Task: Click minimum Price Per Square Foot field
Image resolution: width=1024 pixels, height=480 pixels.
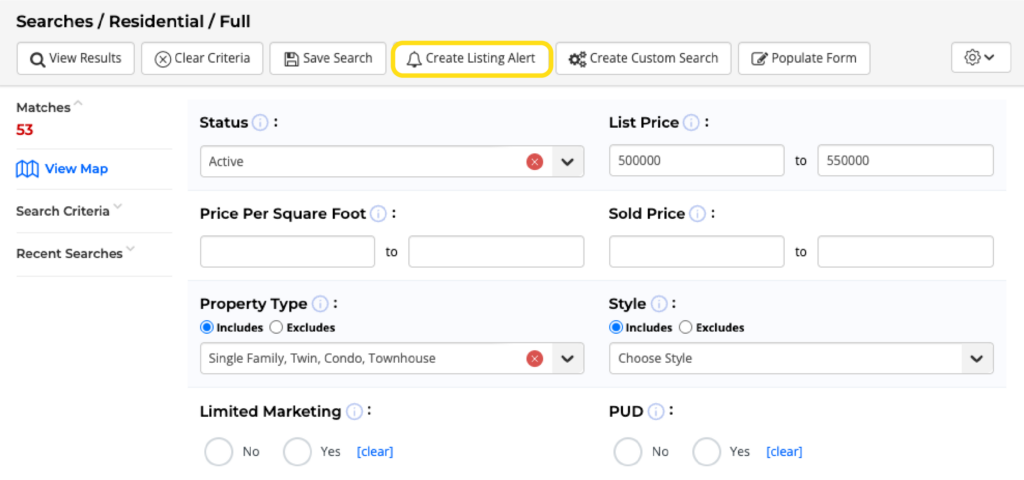Action: [x=287, y=252]
